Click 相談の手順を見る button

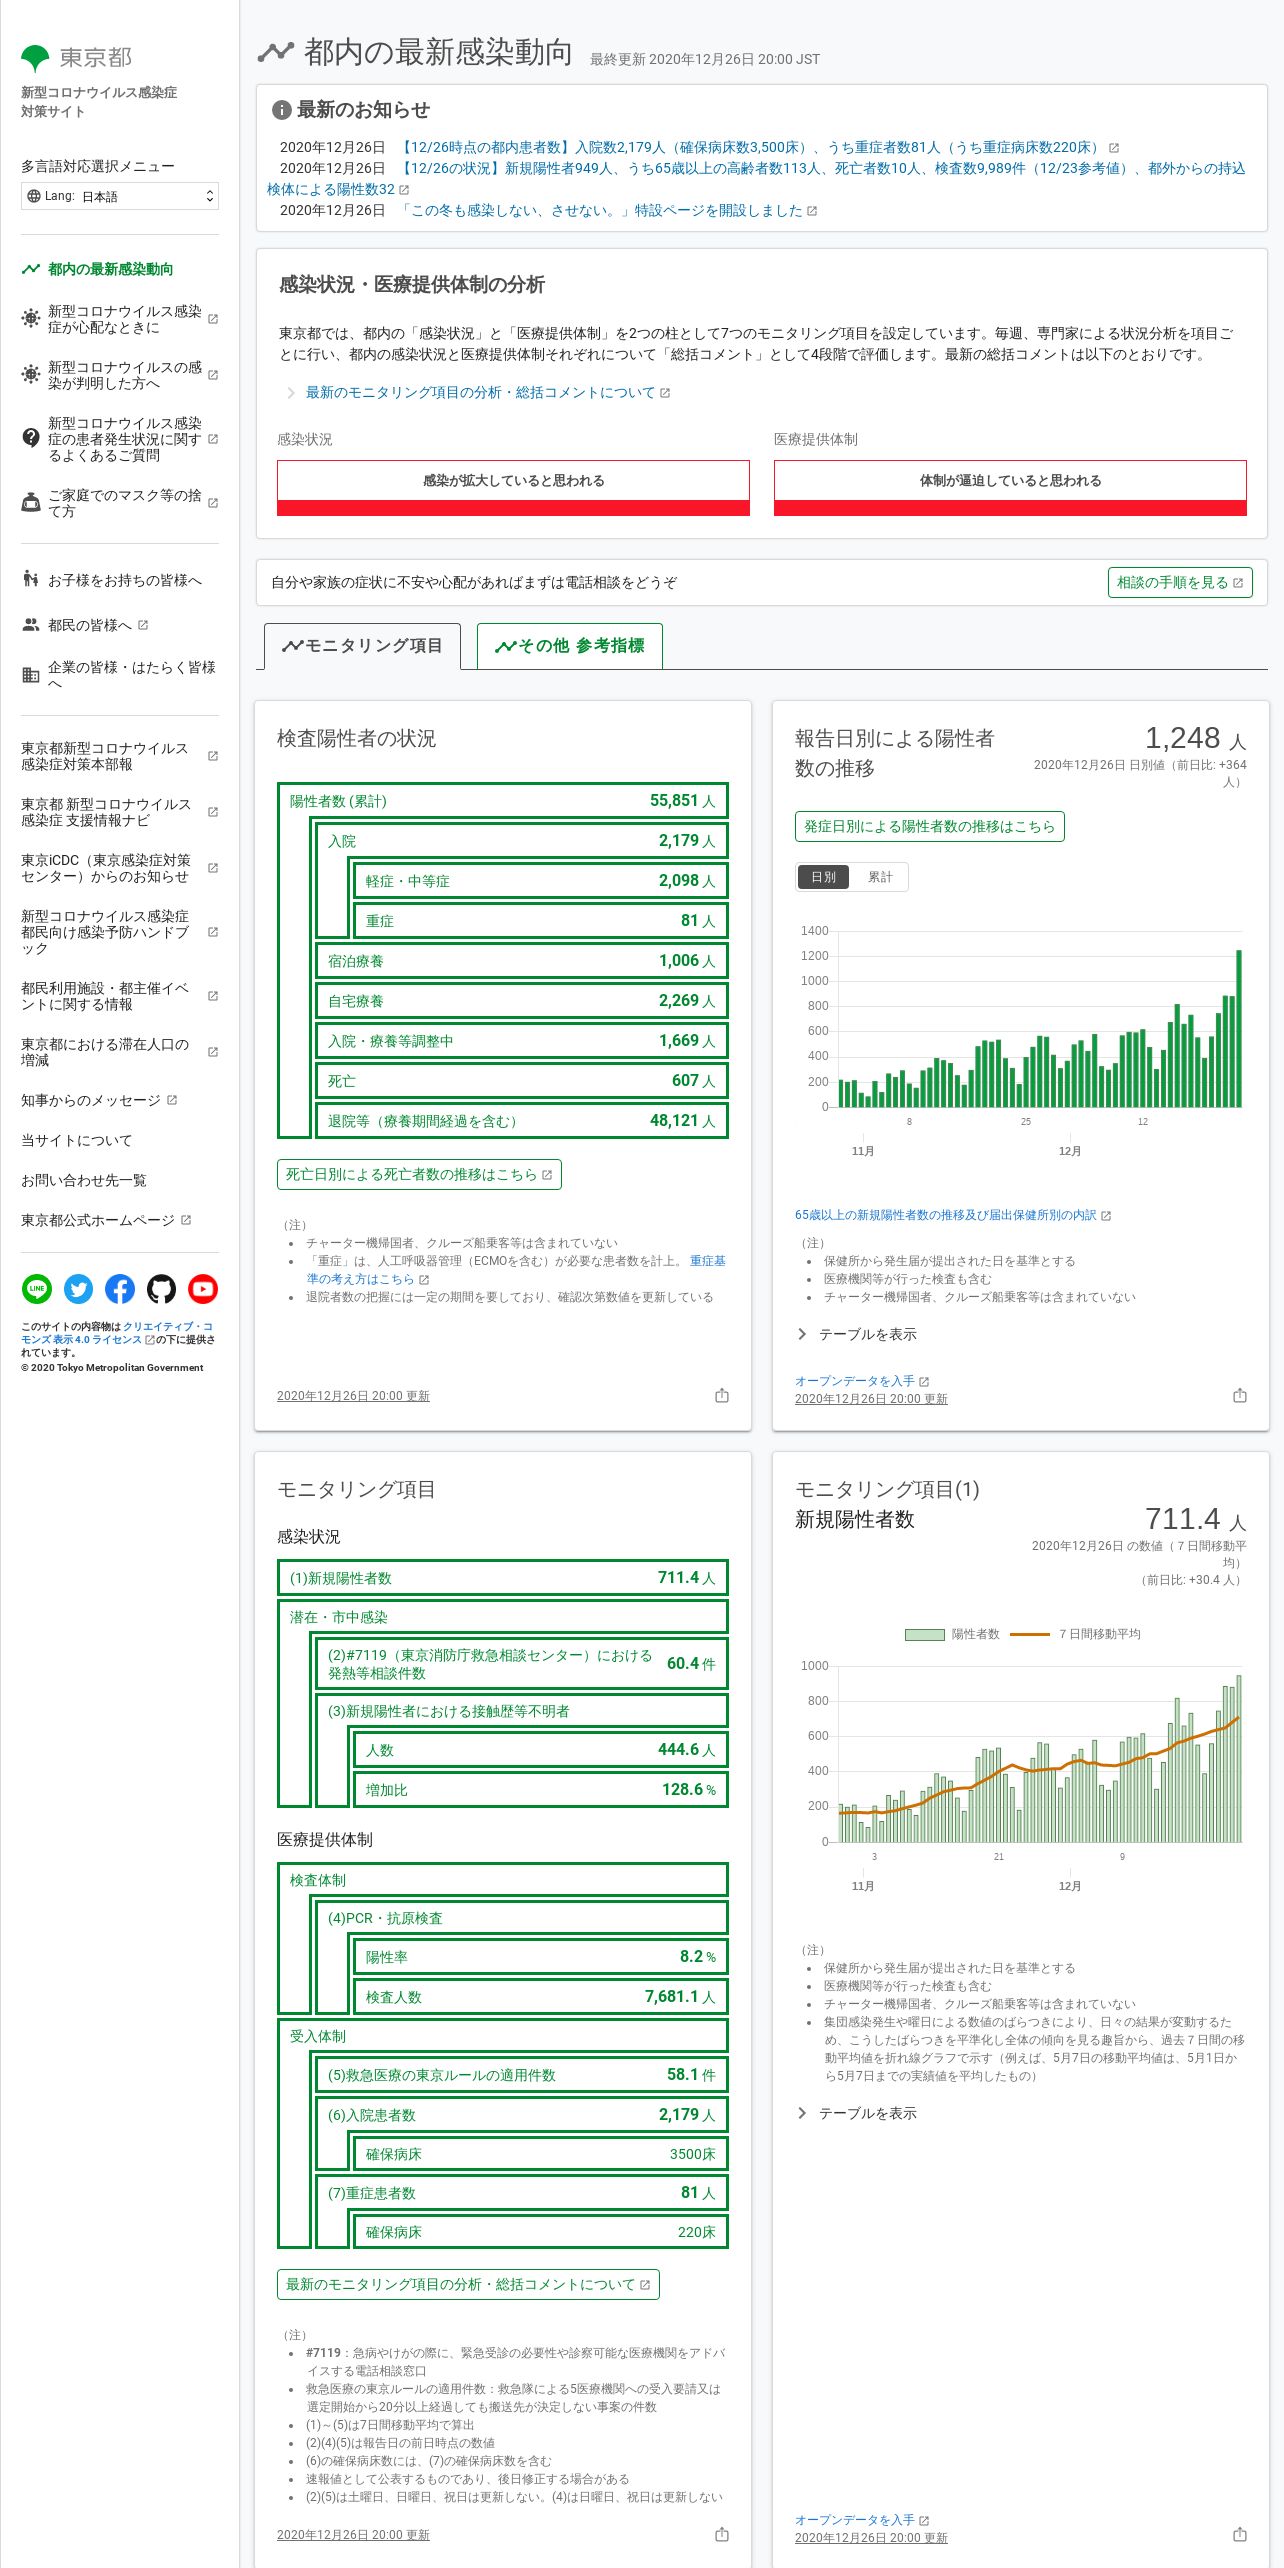[x=1180, y=582]
